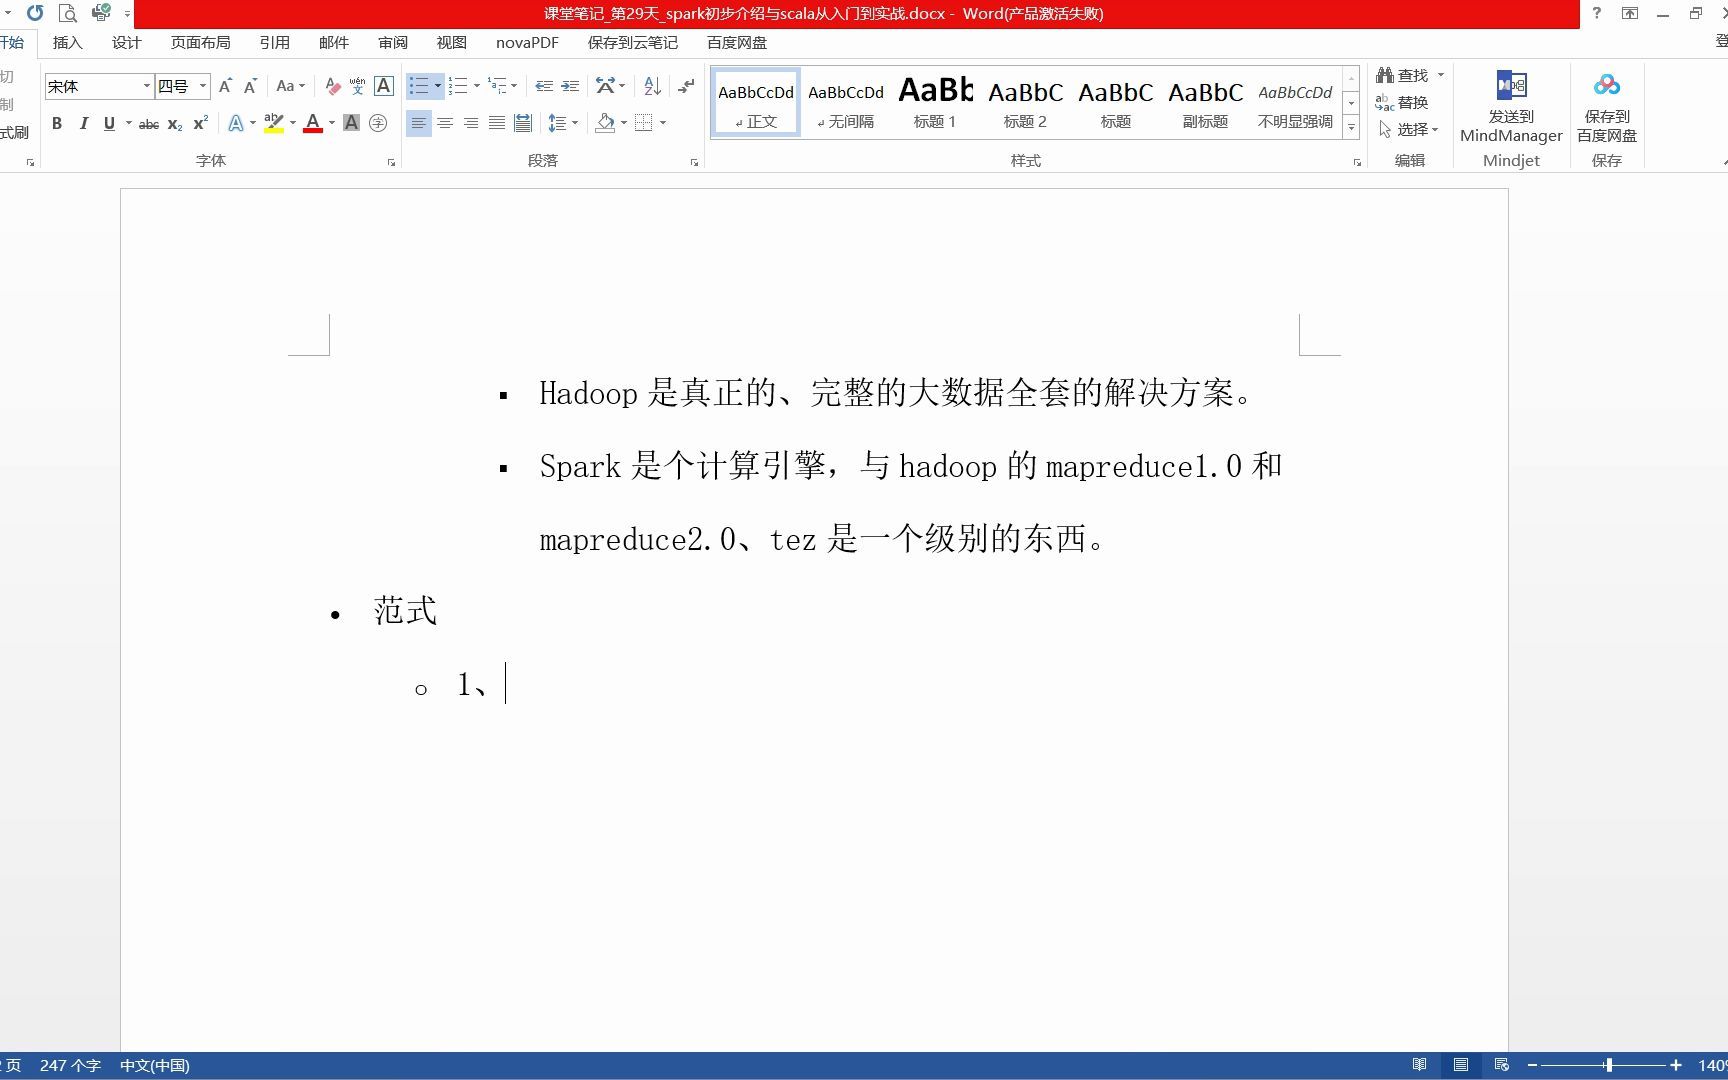Screen dimensions: 1728x1080
Task: Decrease paragraph indent
Action: (x=544, y=86)
